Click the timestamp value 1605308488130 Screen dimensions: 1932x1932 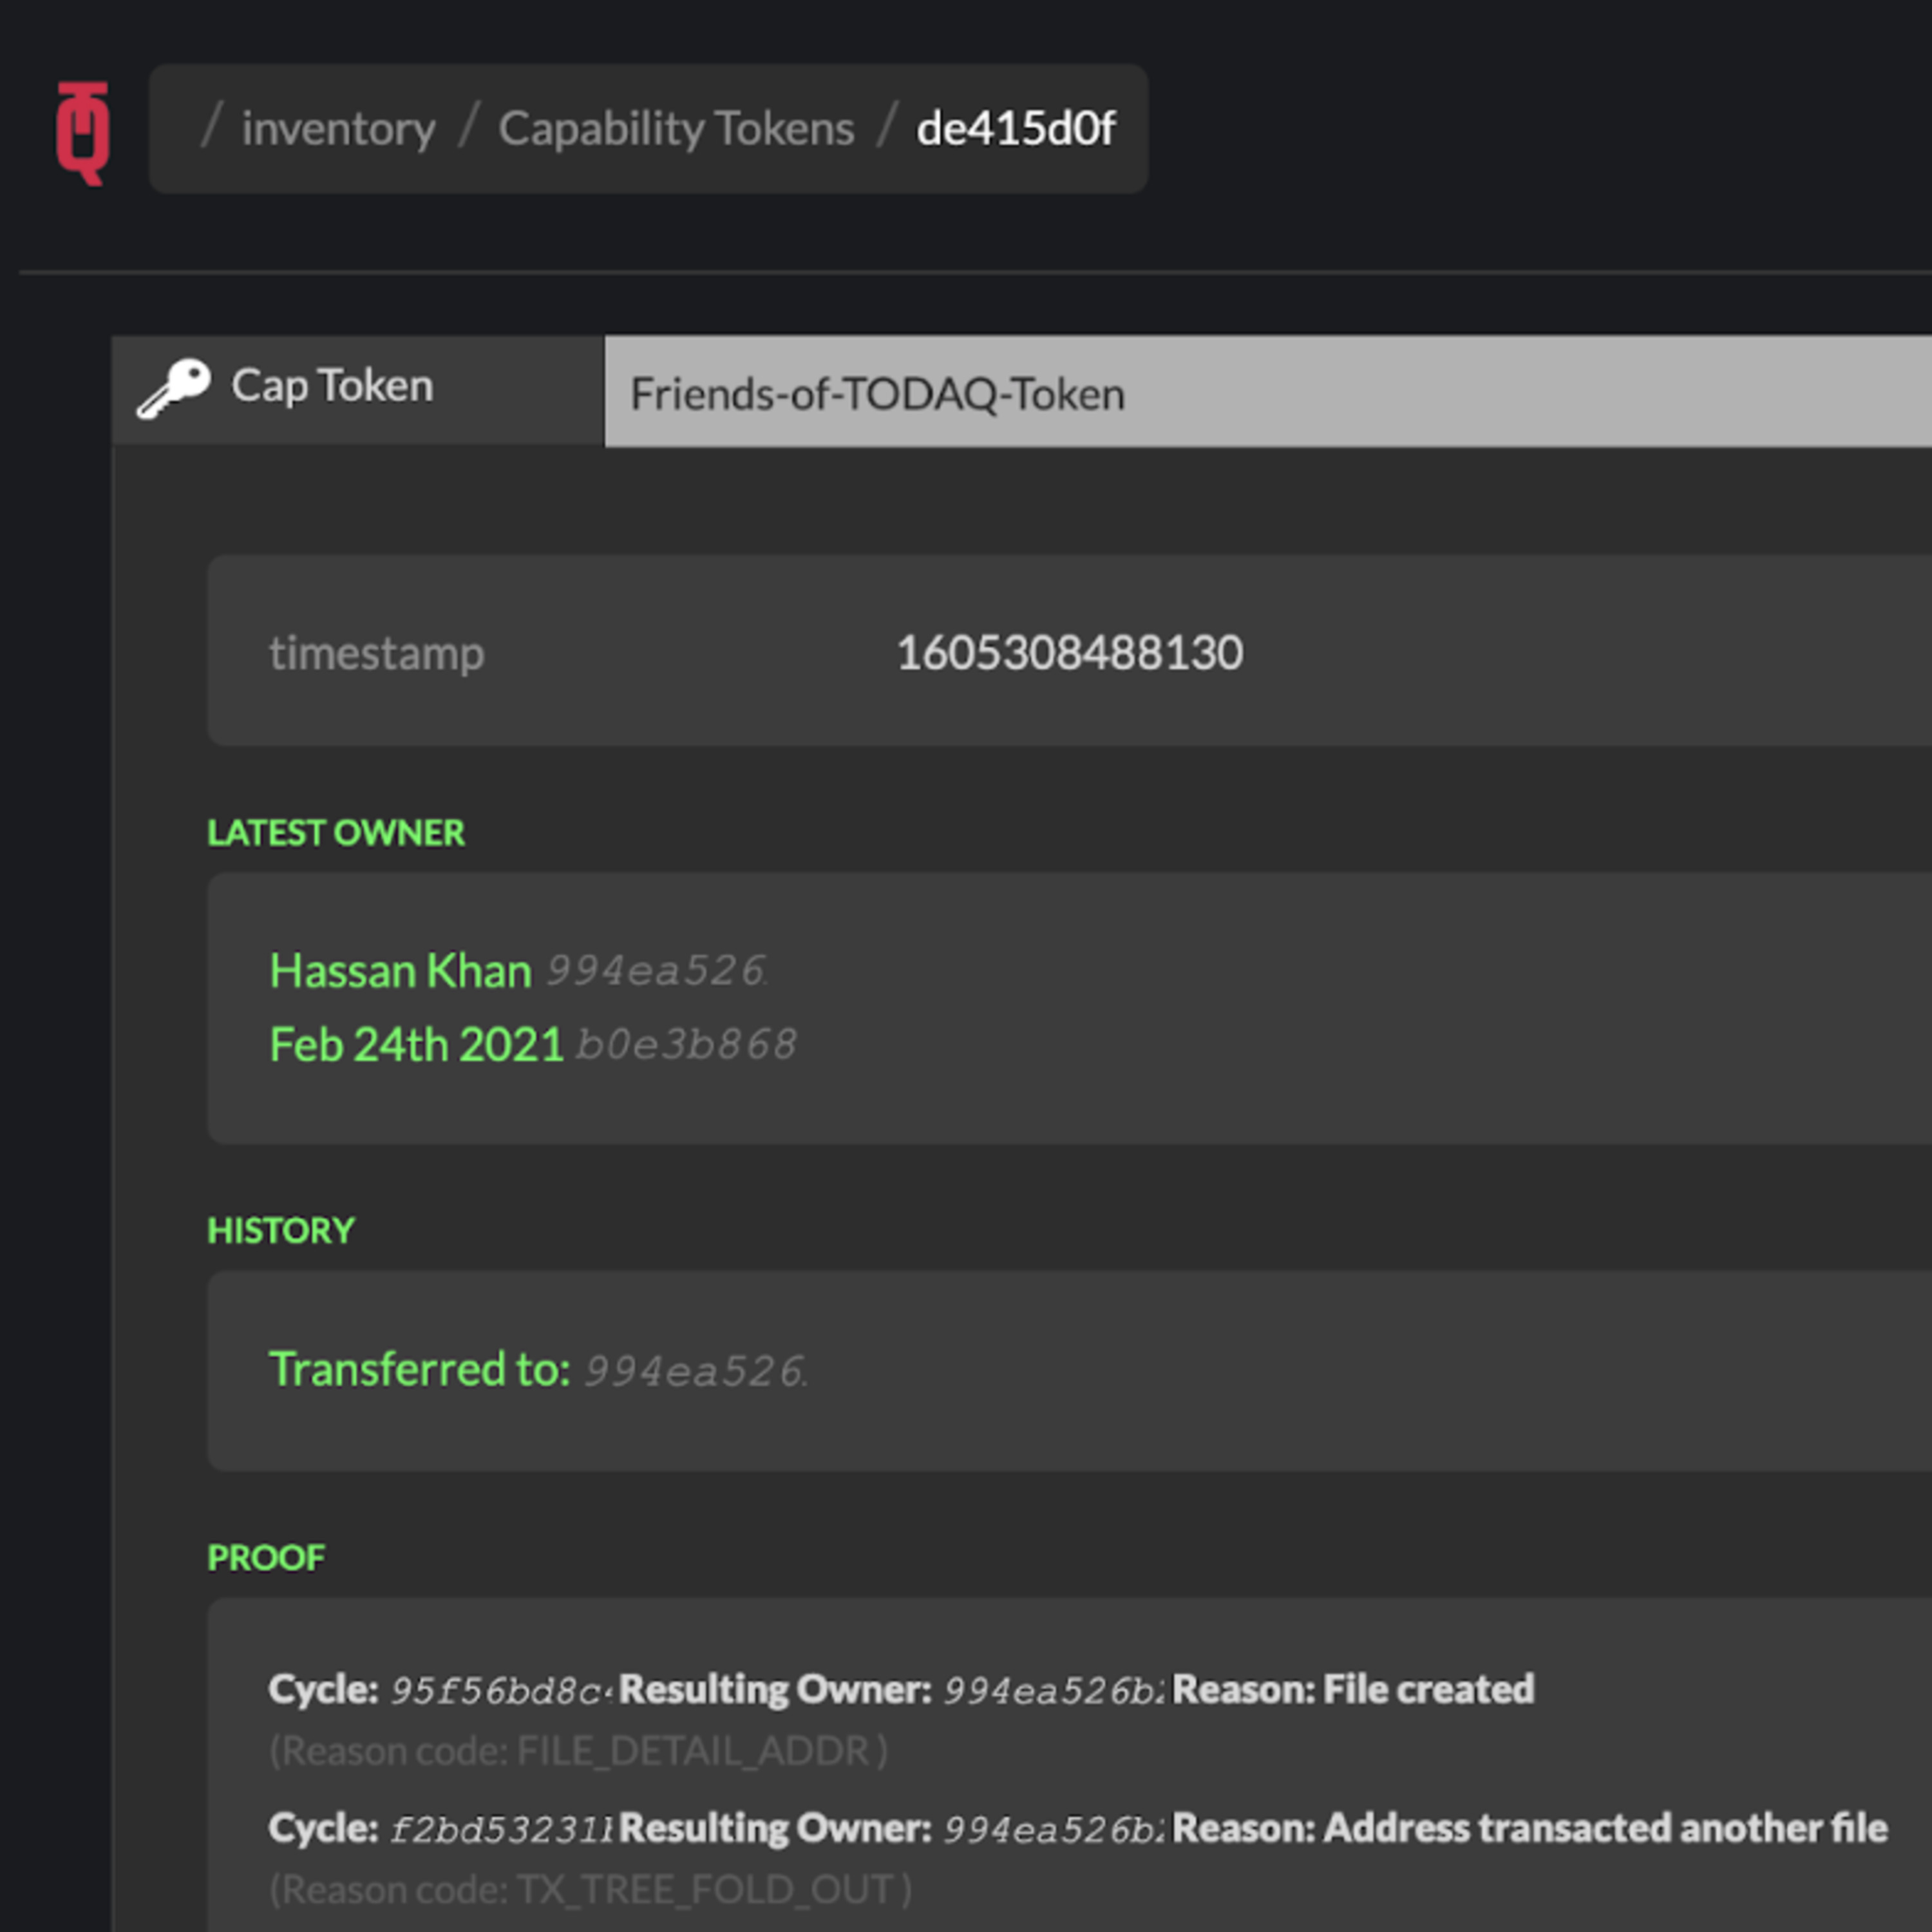click(1069, 653)
